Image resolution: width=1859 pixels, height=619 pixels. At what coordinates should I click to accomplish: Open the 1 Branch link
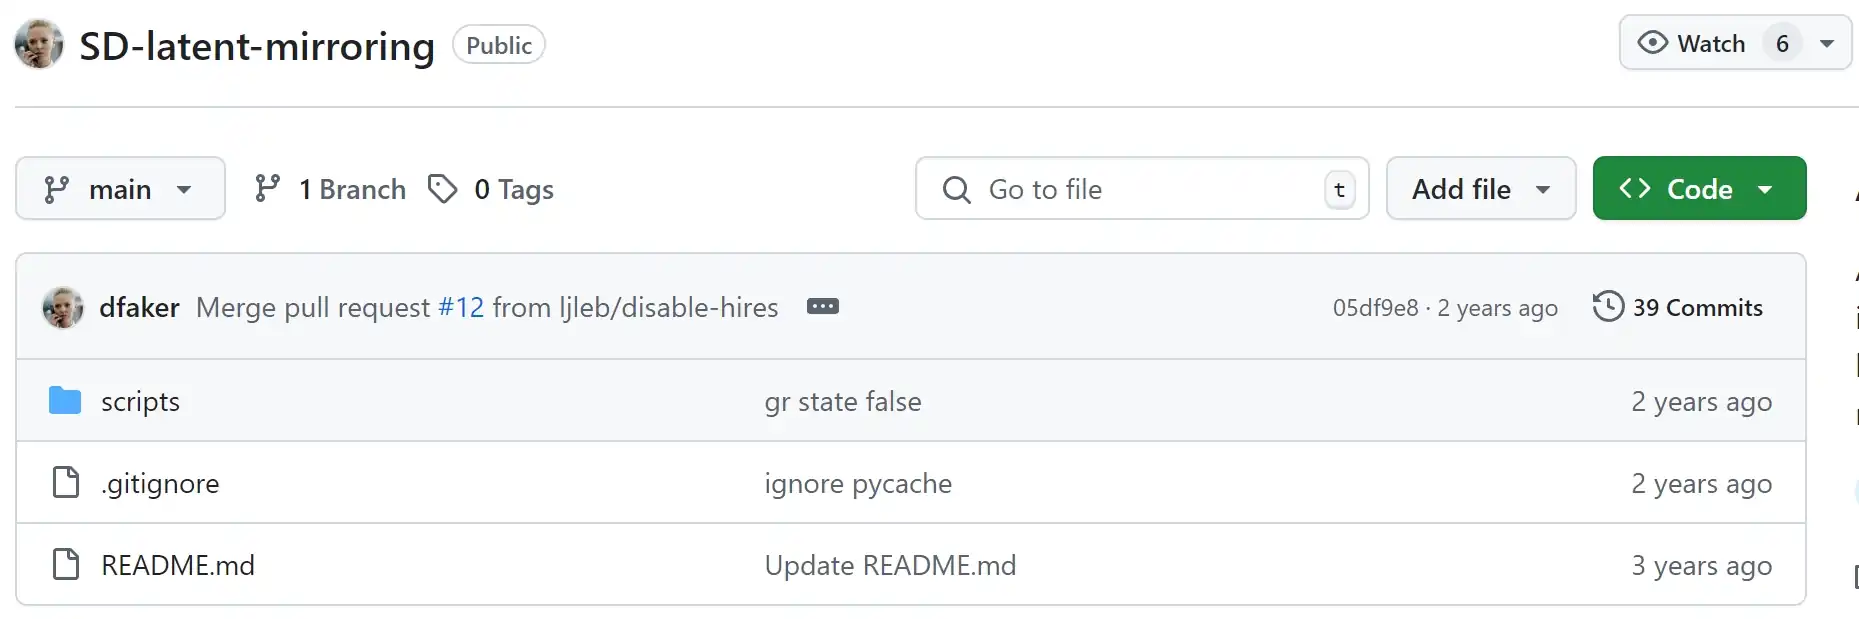tap(330, 189)
